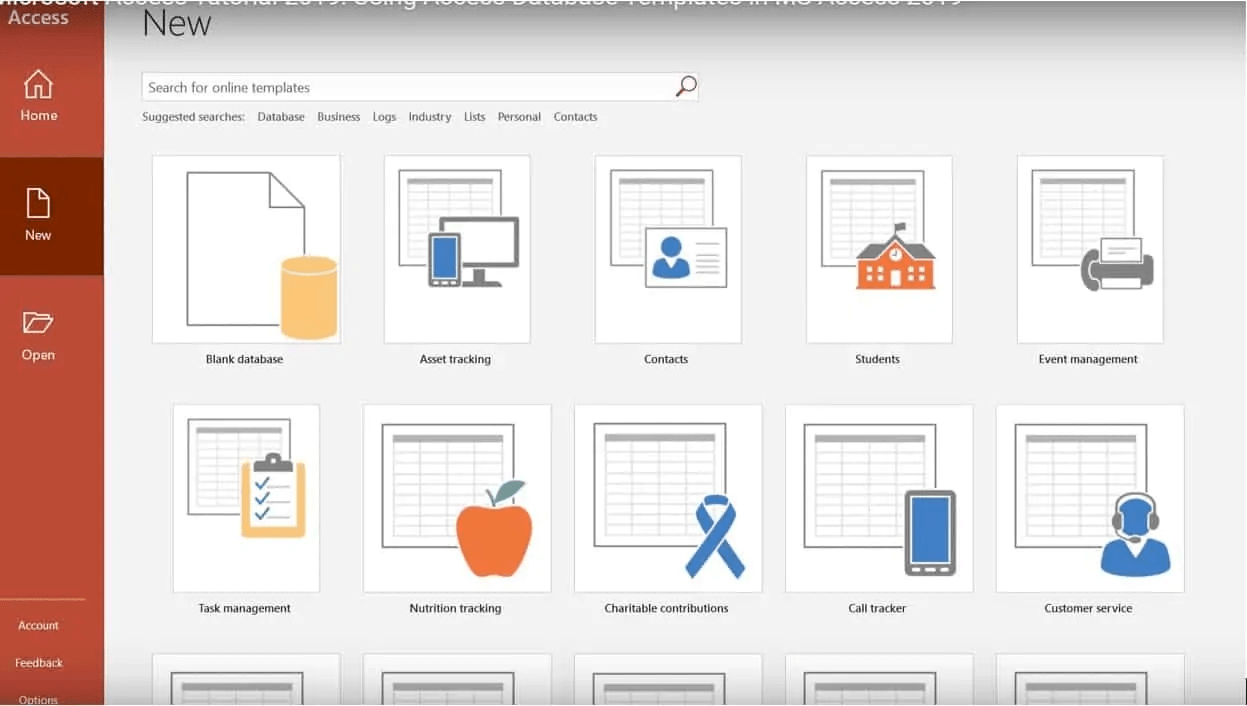Pick the Students schoolhouse template icon
Image resolution: width=1247 pixels, height=706 pixels.
879,250
